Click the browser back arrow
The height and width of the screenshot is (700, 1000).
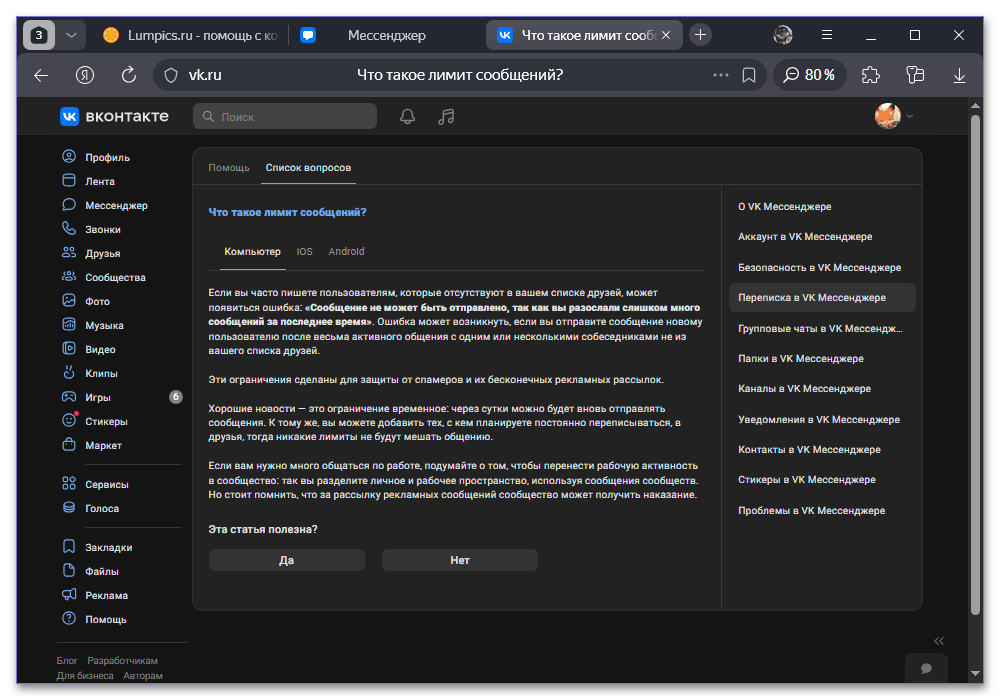41,75
